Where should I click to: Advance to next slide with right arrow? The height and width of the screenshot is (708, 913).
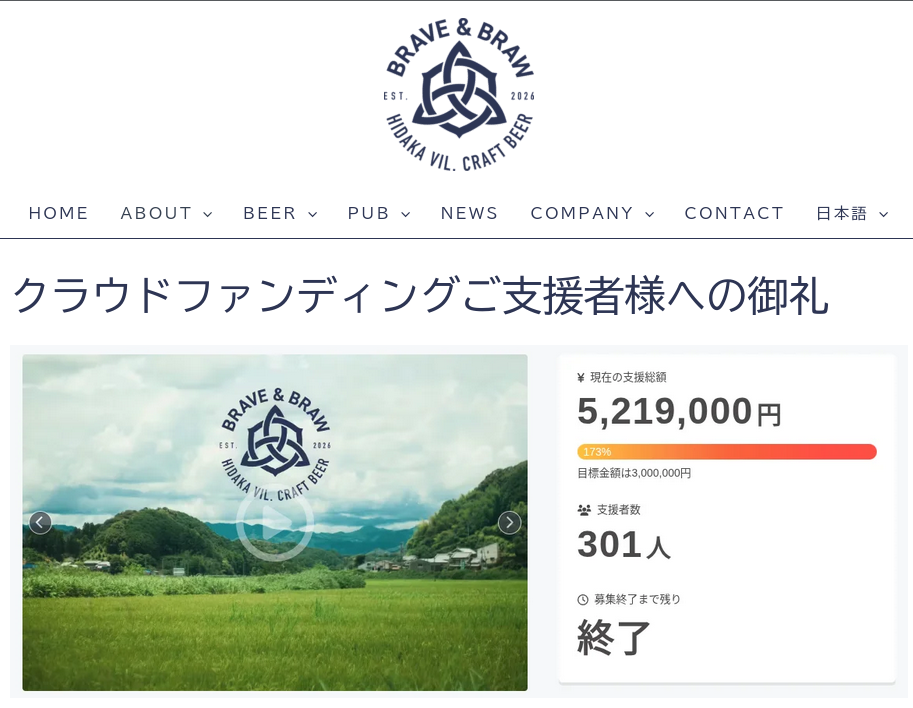[509, 523]
